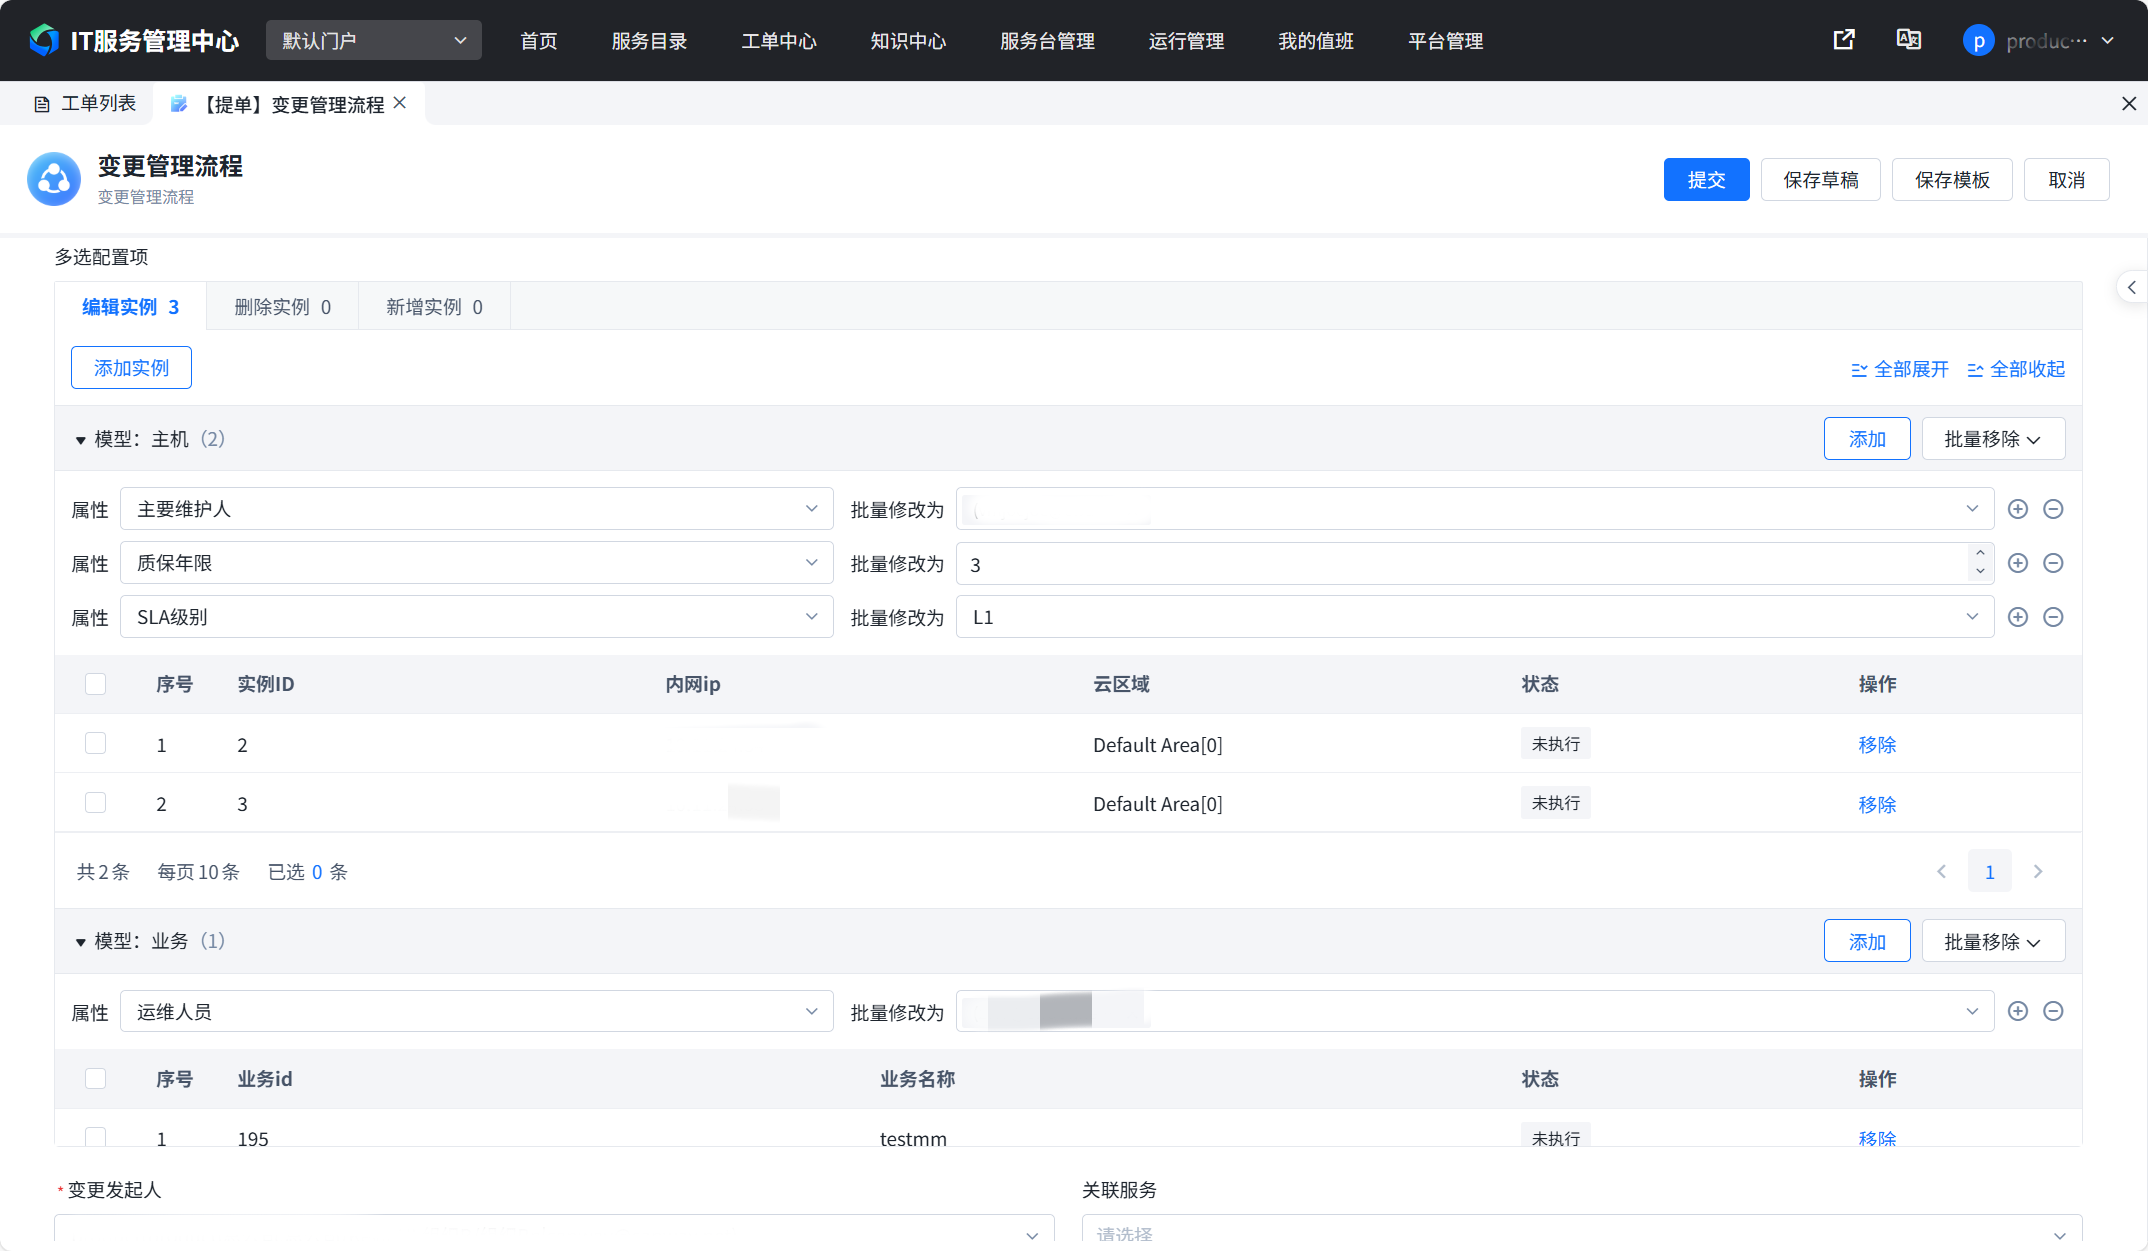Open the 工单中心 menu item

778,41
